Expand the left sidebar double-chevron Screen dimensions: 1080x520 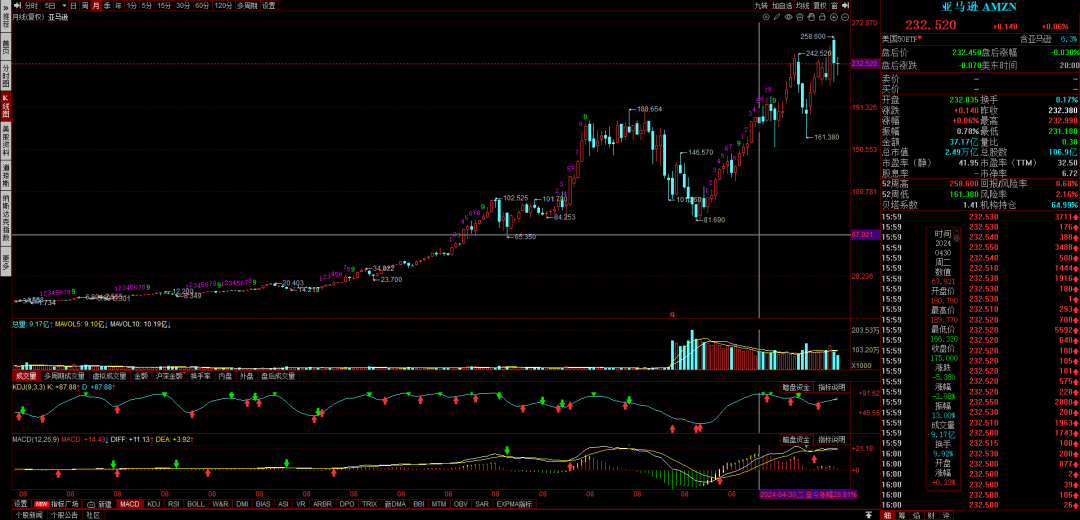click(5, 5)
